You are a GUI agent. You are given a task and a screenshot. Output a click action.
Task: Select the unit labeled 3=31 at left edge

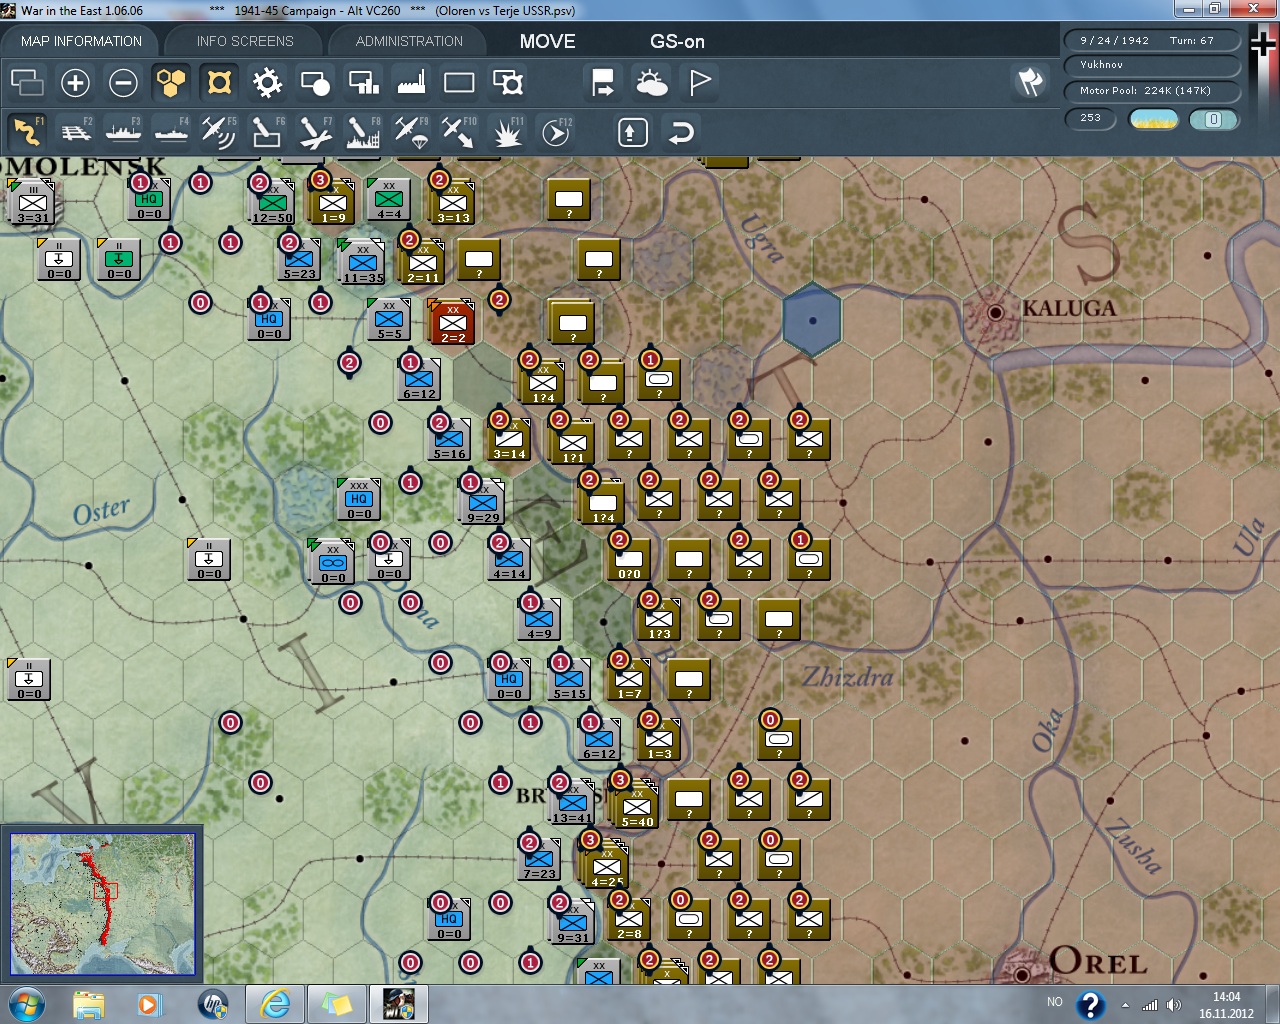coord(32,202)
